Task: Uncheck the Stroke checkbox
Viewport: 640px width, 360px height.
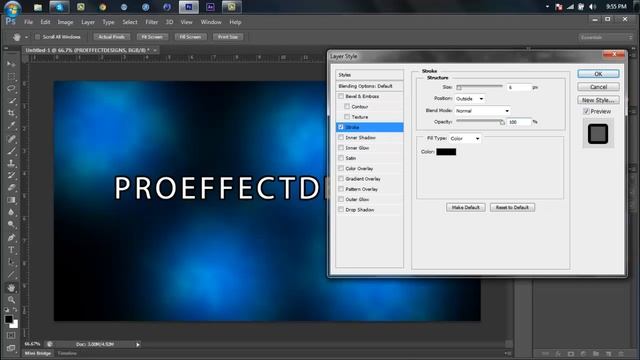Action: 341,127
